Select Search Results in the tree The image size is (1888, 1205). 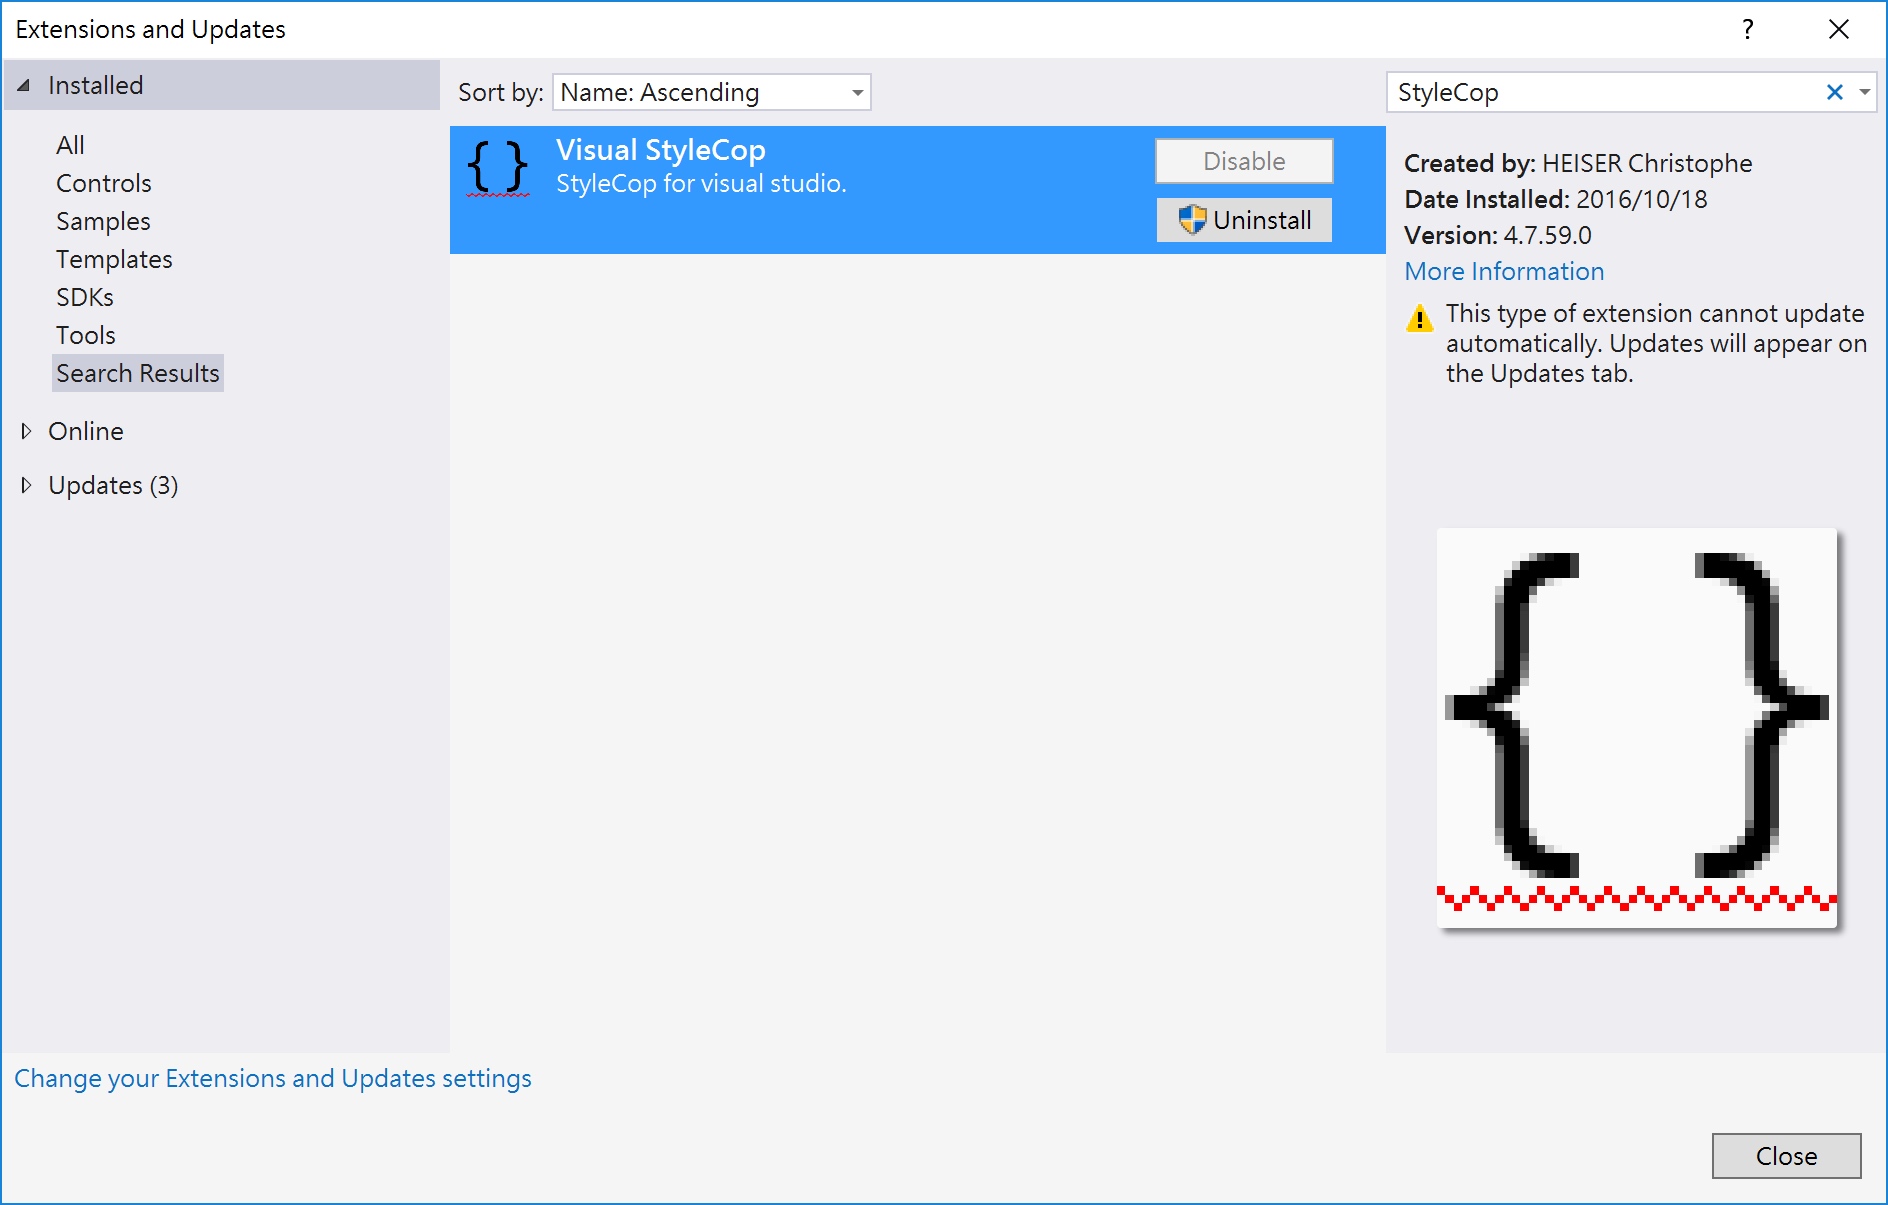click(138, 373)
